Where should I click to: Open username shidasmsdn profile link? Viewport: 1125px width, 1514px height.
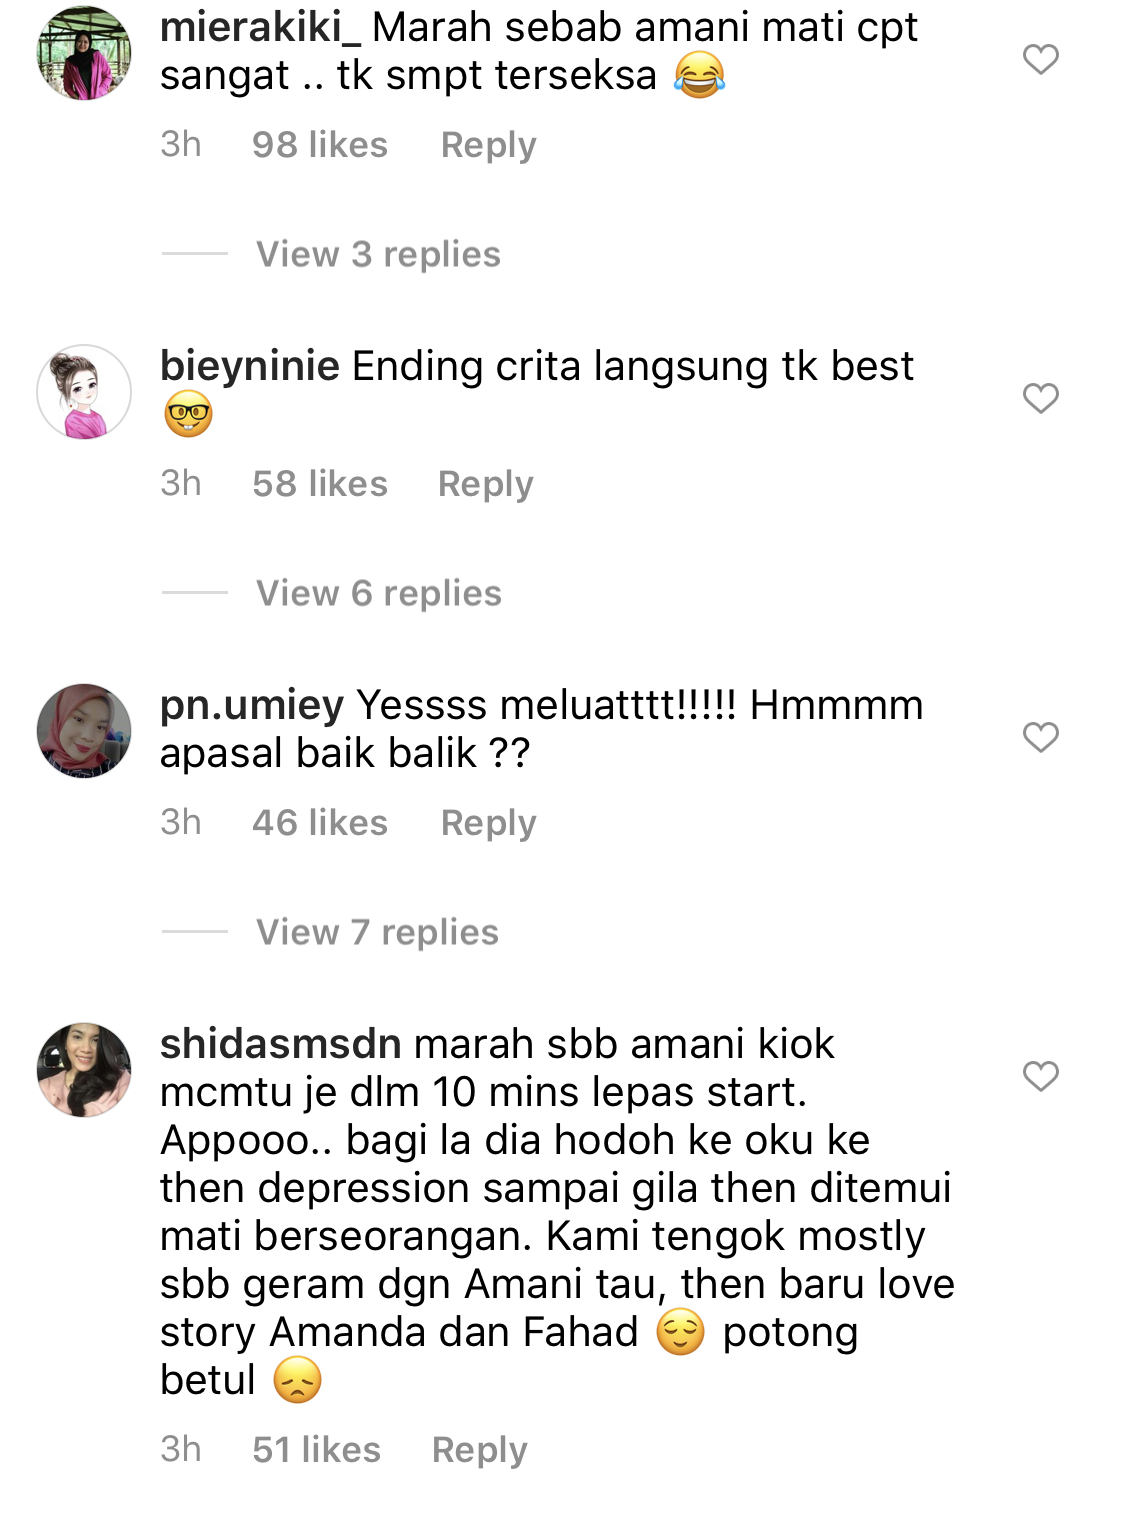pos(281,1044)
